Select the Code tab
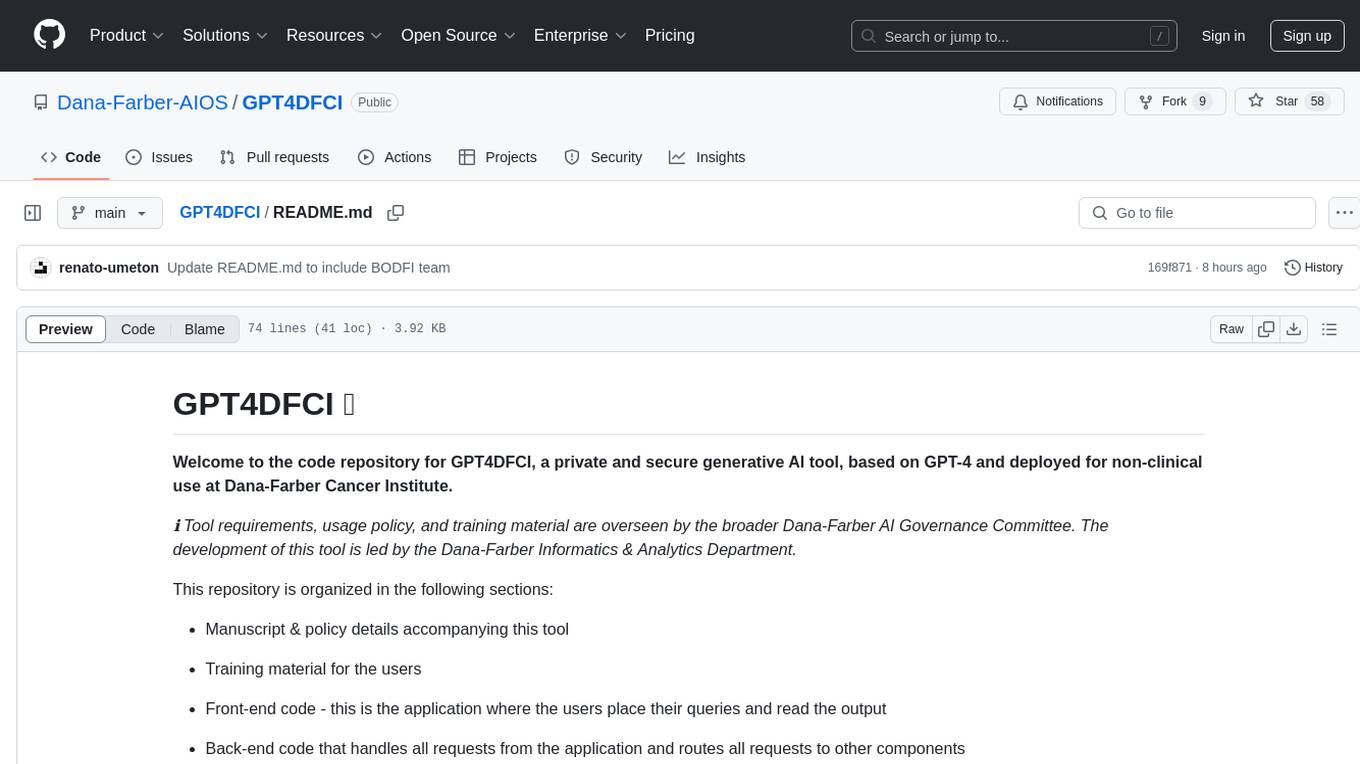The height and width of the screenshot is (764, 1360). [71, 157]
